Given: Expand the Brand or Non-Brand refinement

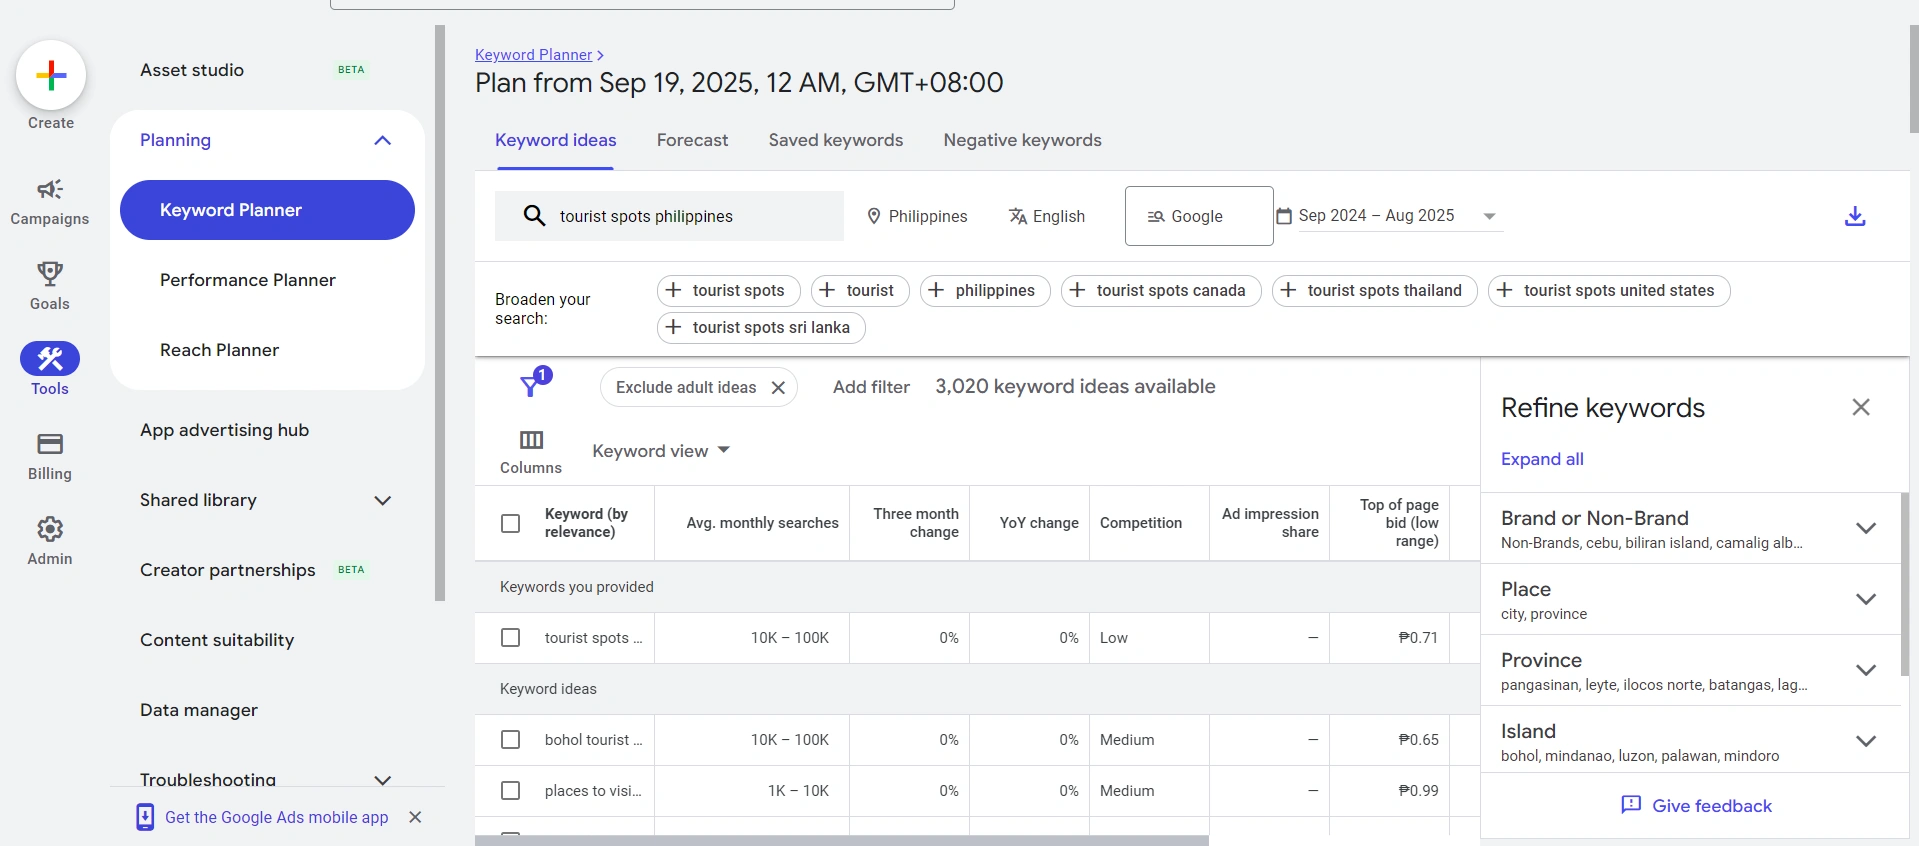Looking at the screenshot, I should pyautogui.click(x=1866, y=528).
